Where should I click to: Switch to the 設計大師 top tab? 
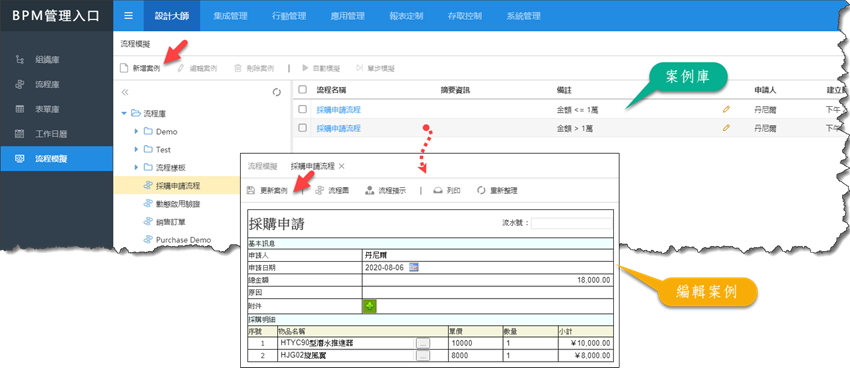coord(172,16)
